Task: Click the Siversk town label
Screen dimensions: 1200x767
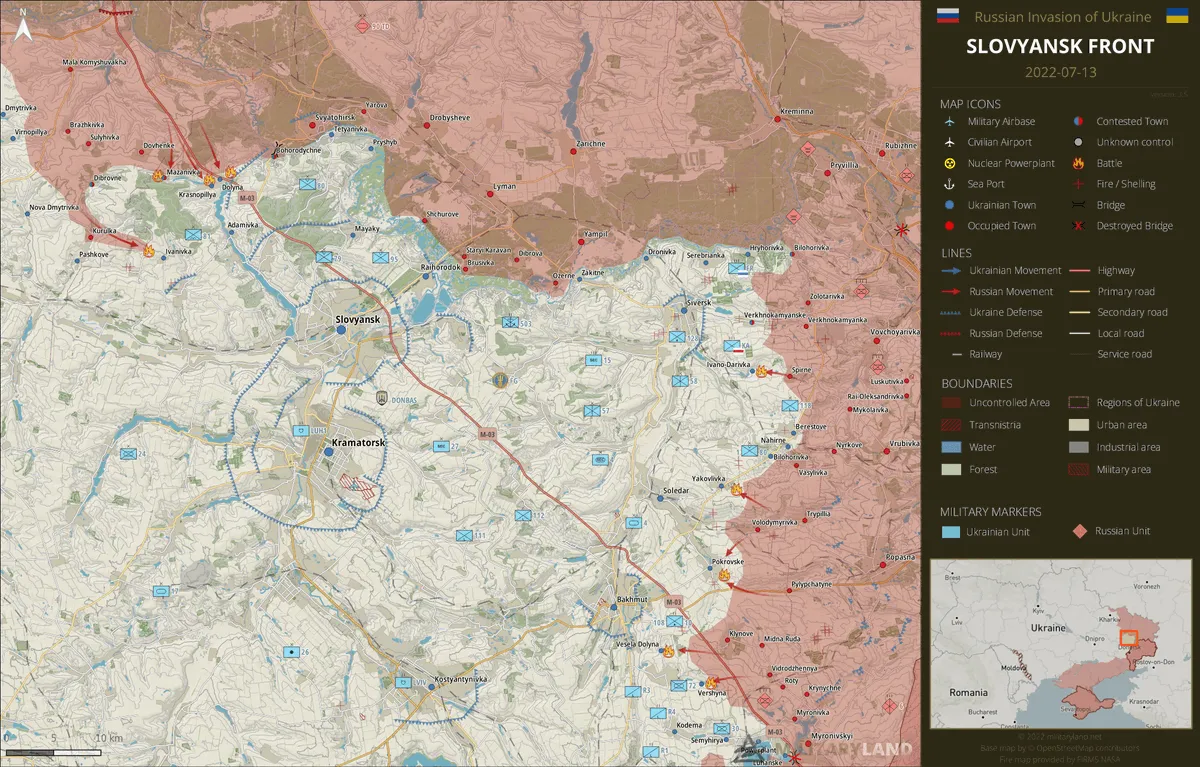Action: pos(698,302)
